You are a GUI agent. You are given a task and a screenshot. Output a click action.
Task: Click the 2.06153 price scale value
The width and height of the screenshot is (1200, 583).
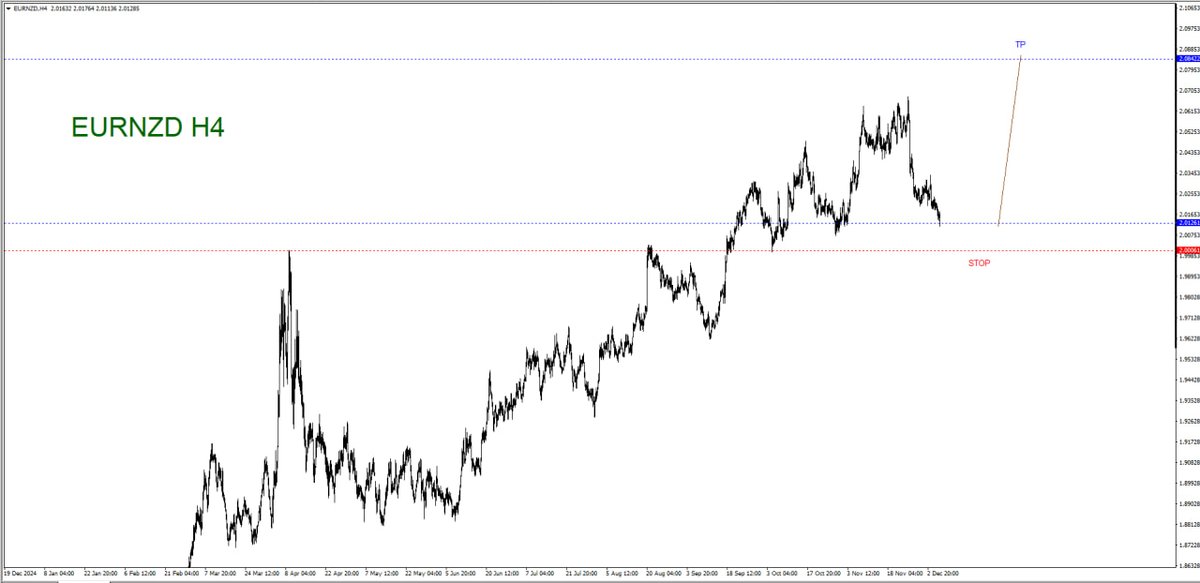[x=1190, y=111]
